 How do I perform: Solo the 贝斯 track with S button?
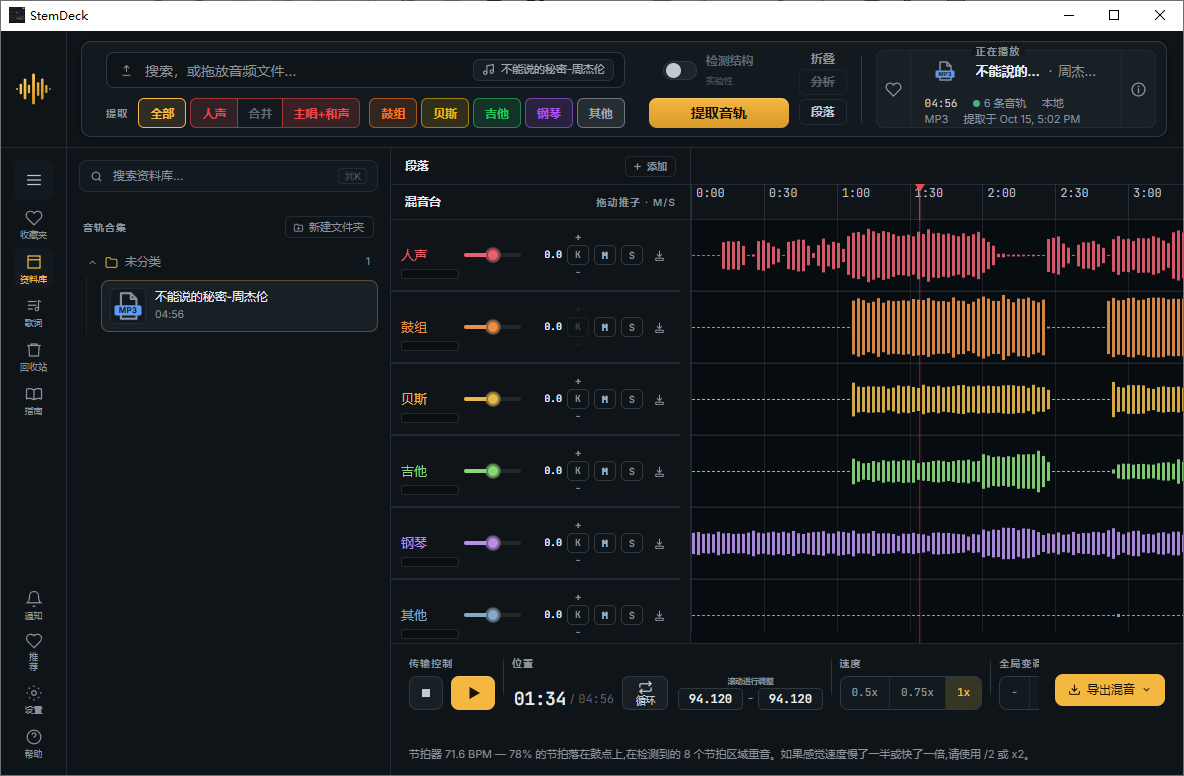632,399
